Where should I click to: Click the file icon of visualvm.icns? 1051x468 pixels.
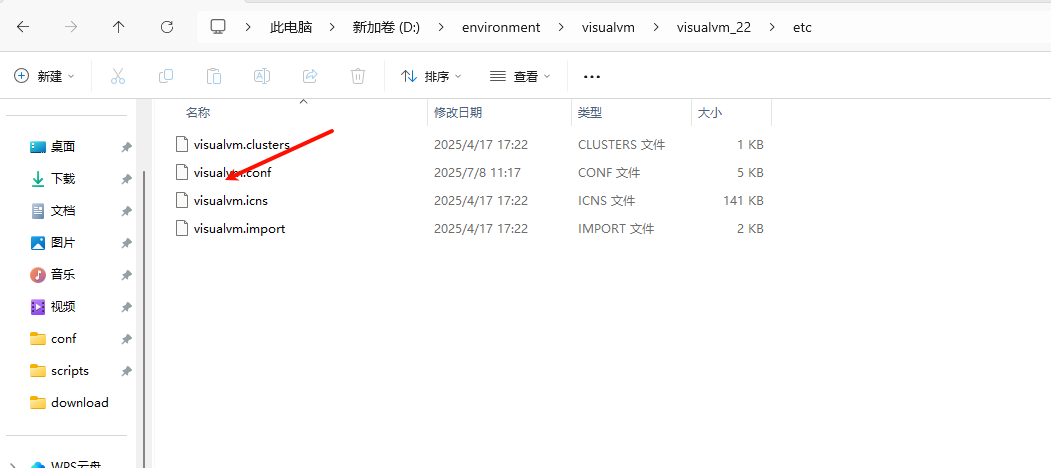point(181,200)
